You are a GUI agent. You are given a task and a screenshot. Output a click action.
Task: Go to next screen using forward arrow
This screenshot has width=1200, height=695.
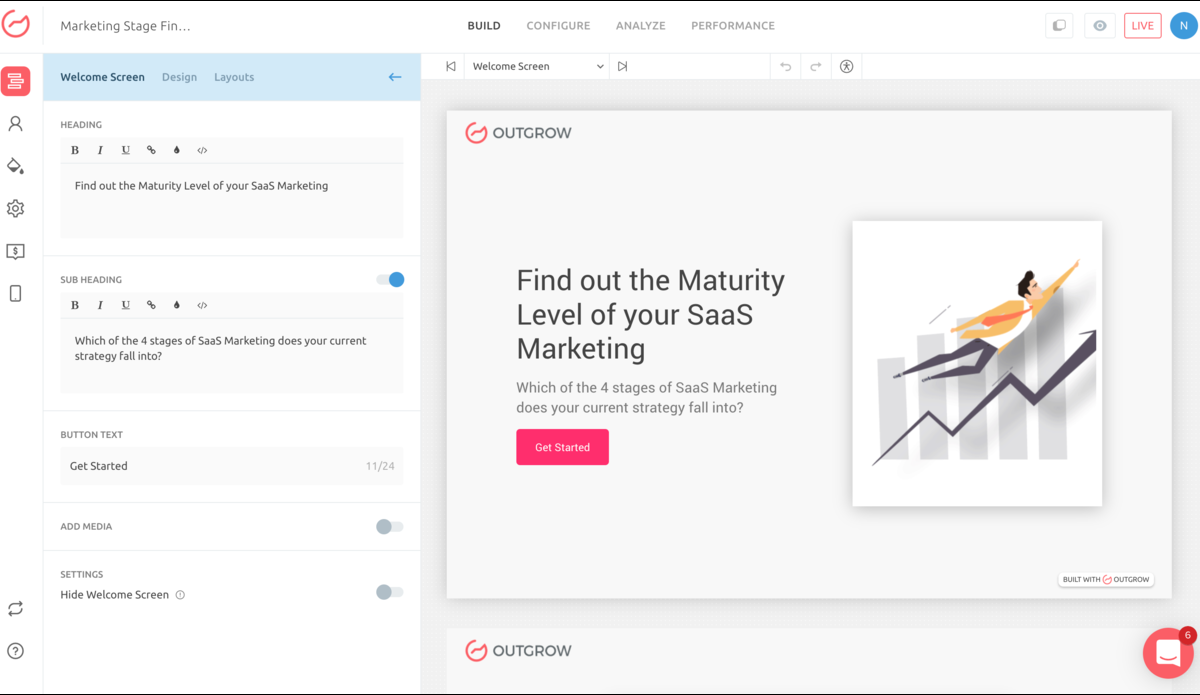pyautogui.click(x=622, y=67)
